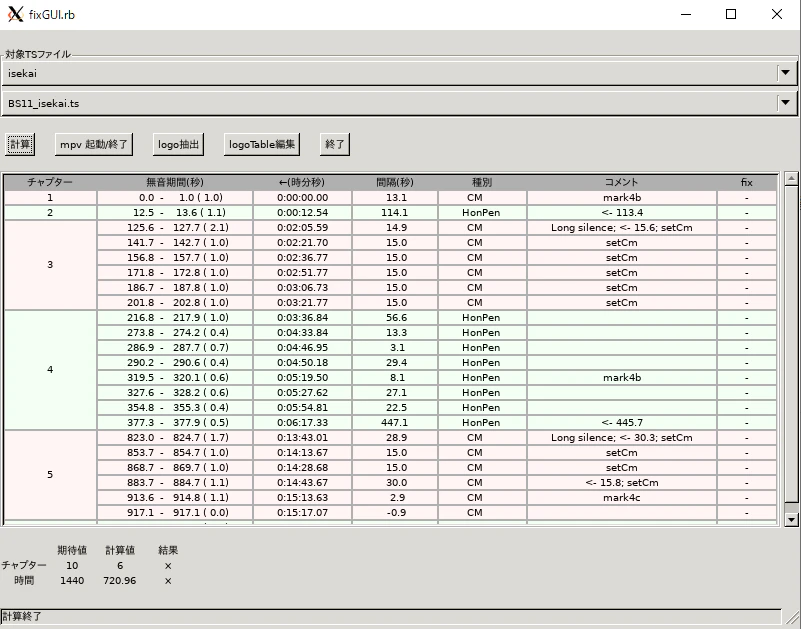Click the '<- 15.8; setCm' comment cell
This screenshot has width=801, height=629.
(x=622, y=482)
